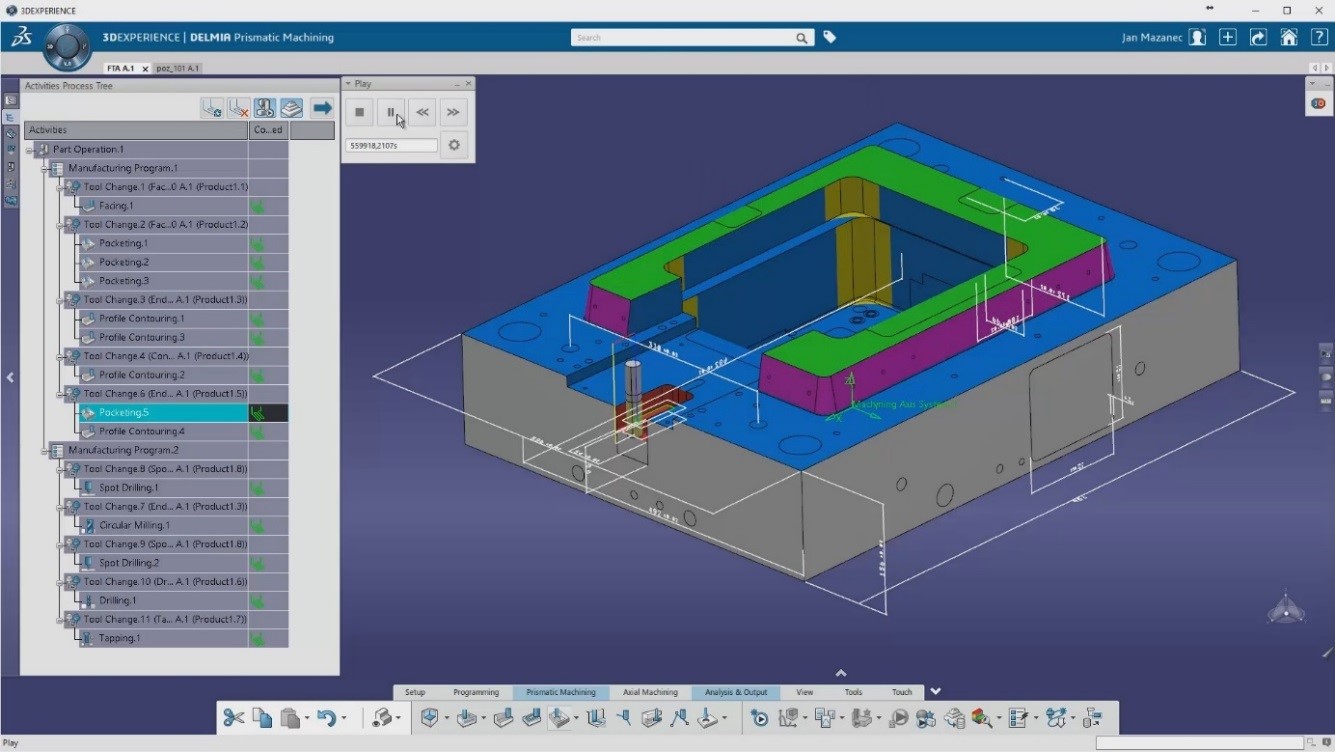Select Facing.1 operation
This screenshot has width=1335, height=752.
116,206
